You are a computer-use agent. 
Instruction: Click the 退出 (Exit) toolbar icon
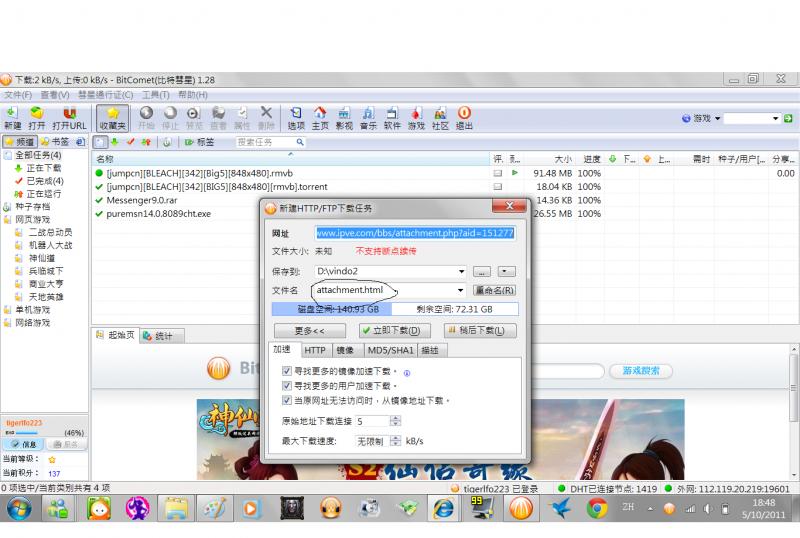pyautogui.click(x=464, y=118)
